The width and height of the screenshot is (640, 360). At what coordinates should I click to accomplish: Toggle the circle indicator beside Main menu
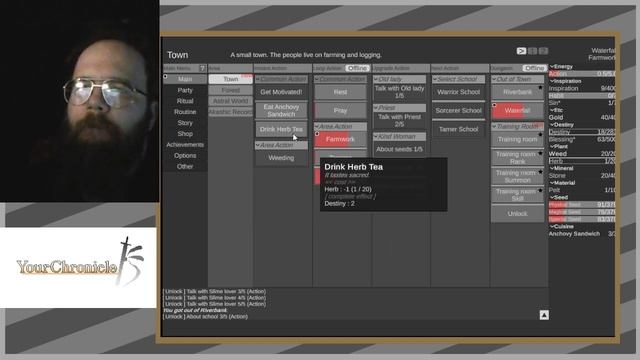pos(165,76)
